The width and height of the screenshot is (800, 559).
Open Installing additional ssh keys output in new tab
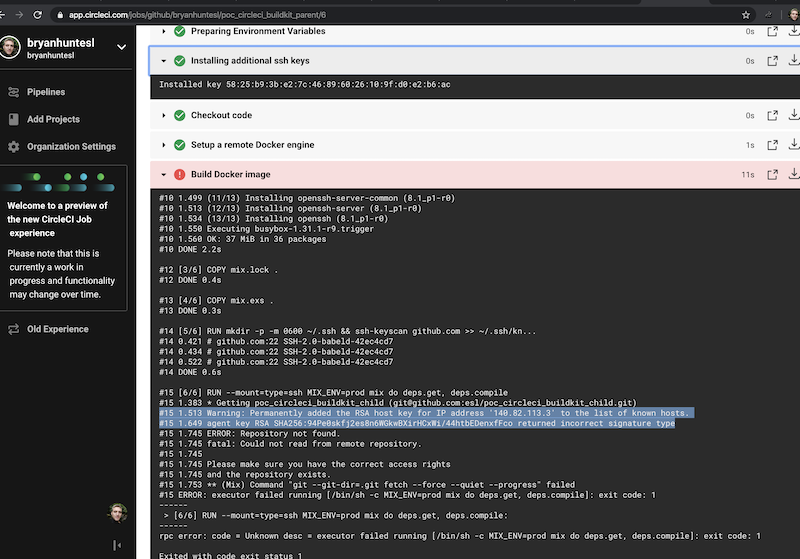click(772, 61)
